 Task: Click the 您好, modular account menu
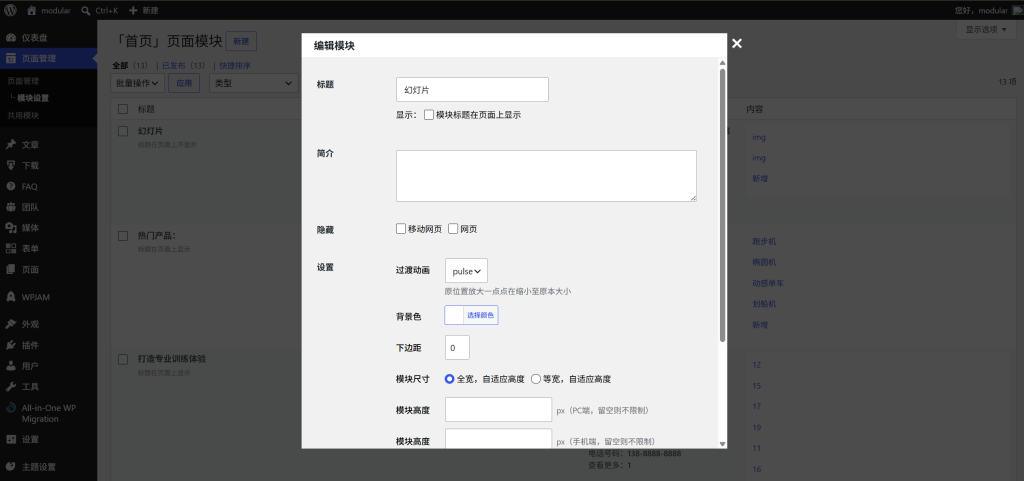pyautogui.click(x=991, y=10)
